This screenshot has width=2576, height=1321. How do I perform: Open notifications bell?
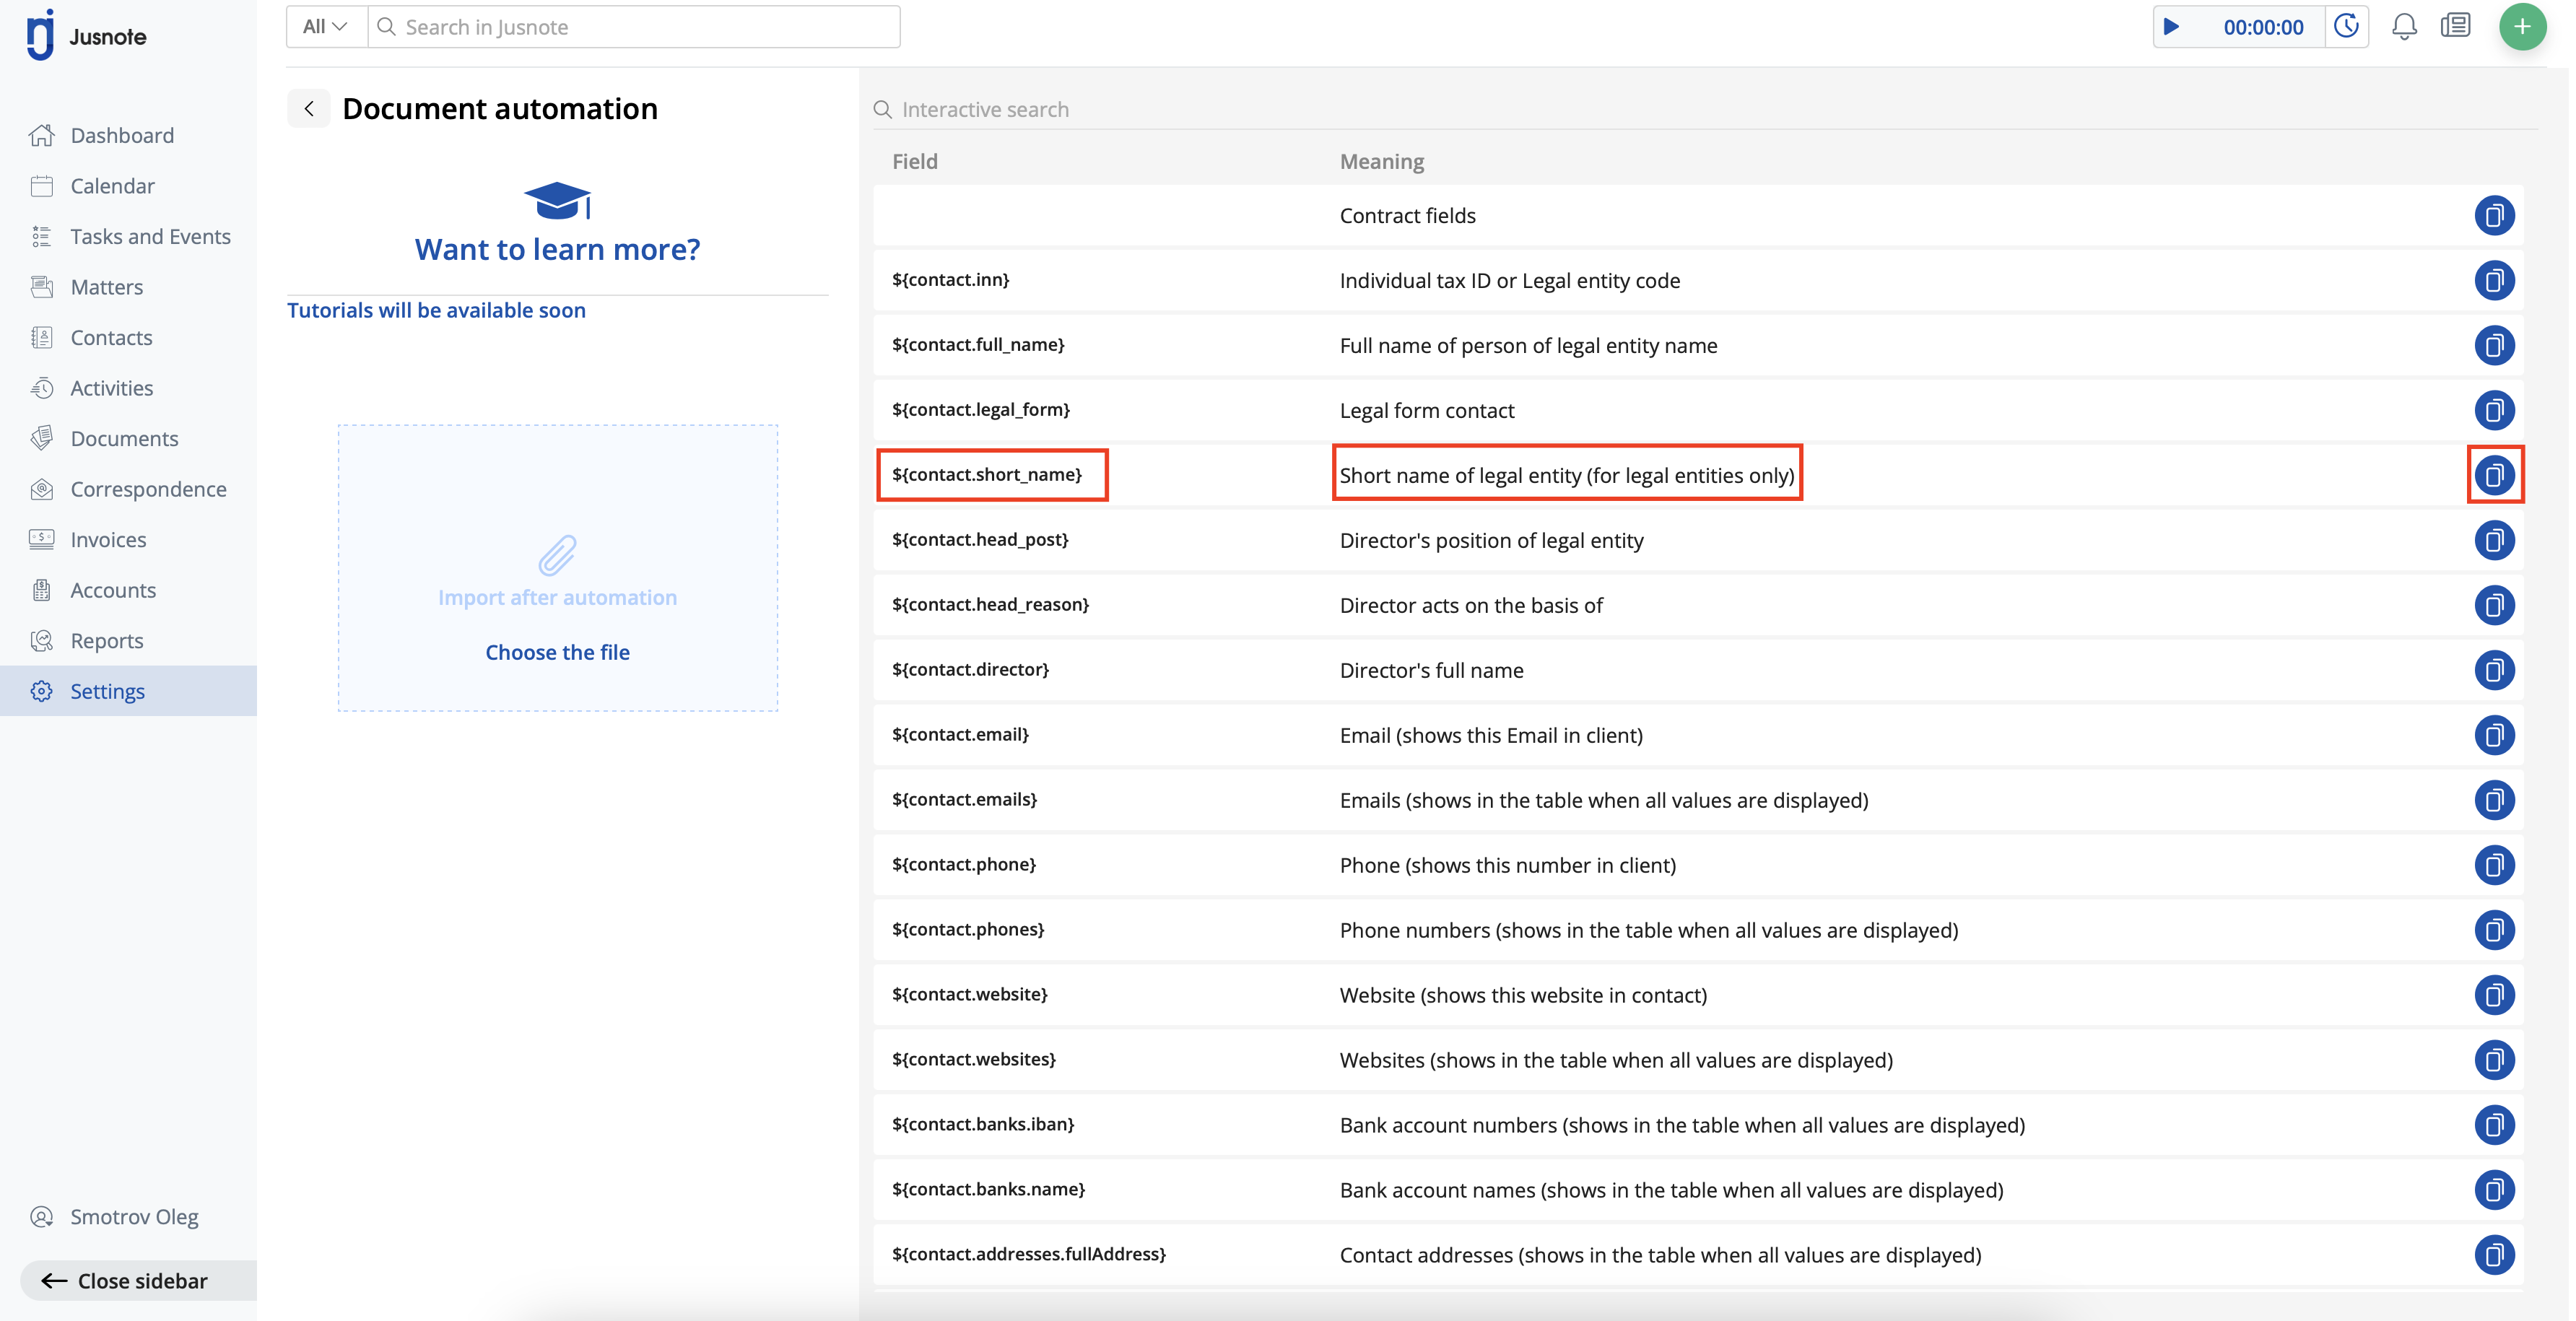tap(2404, 27)
